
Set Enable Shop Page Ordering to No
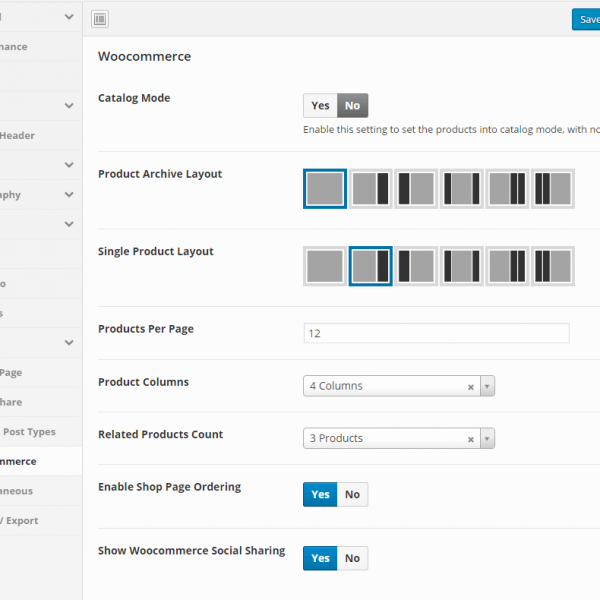[352, 494]
